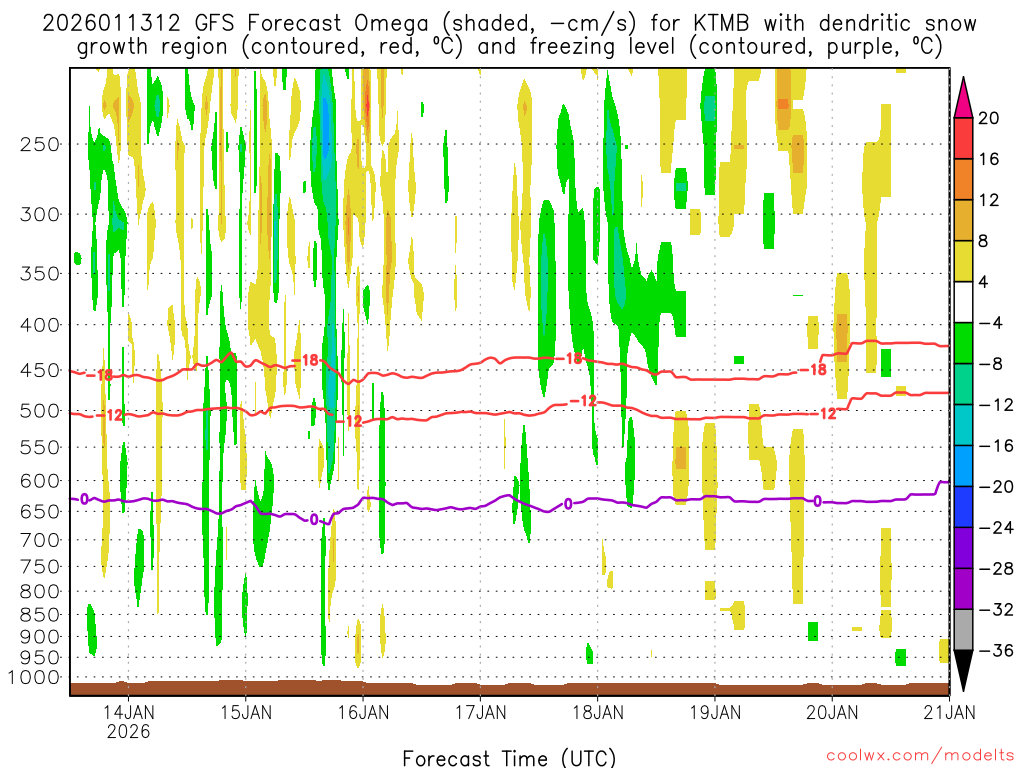The width and height of the screenshot is (1024, 768).
Task: Click the Forecast Time (UTC) axis title
Action: [510, 757]
